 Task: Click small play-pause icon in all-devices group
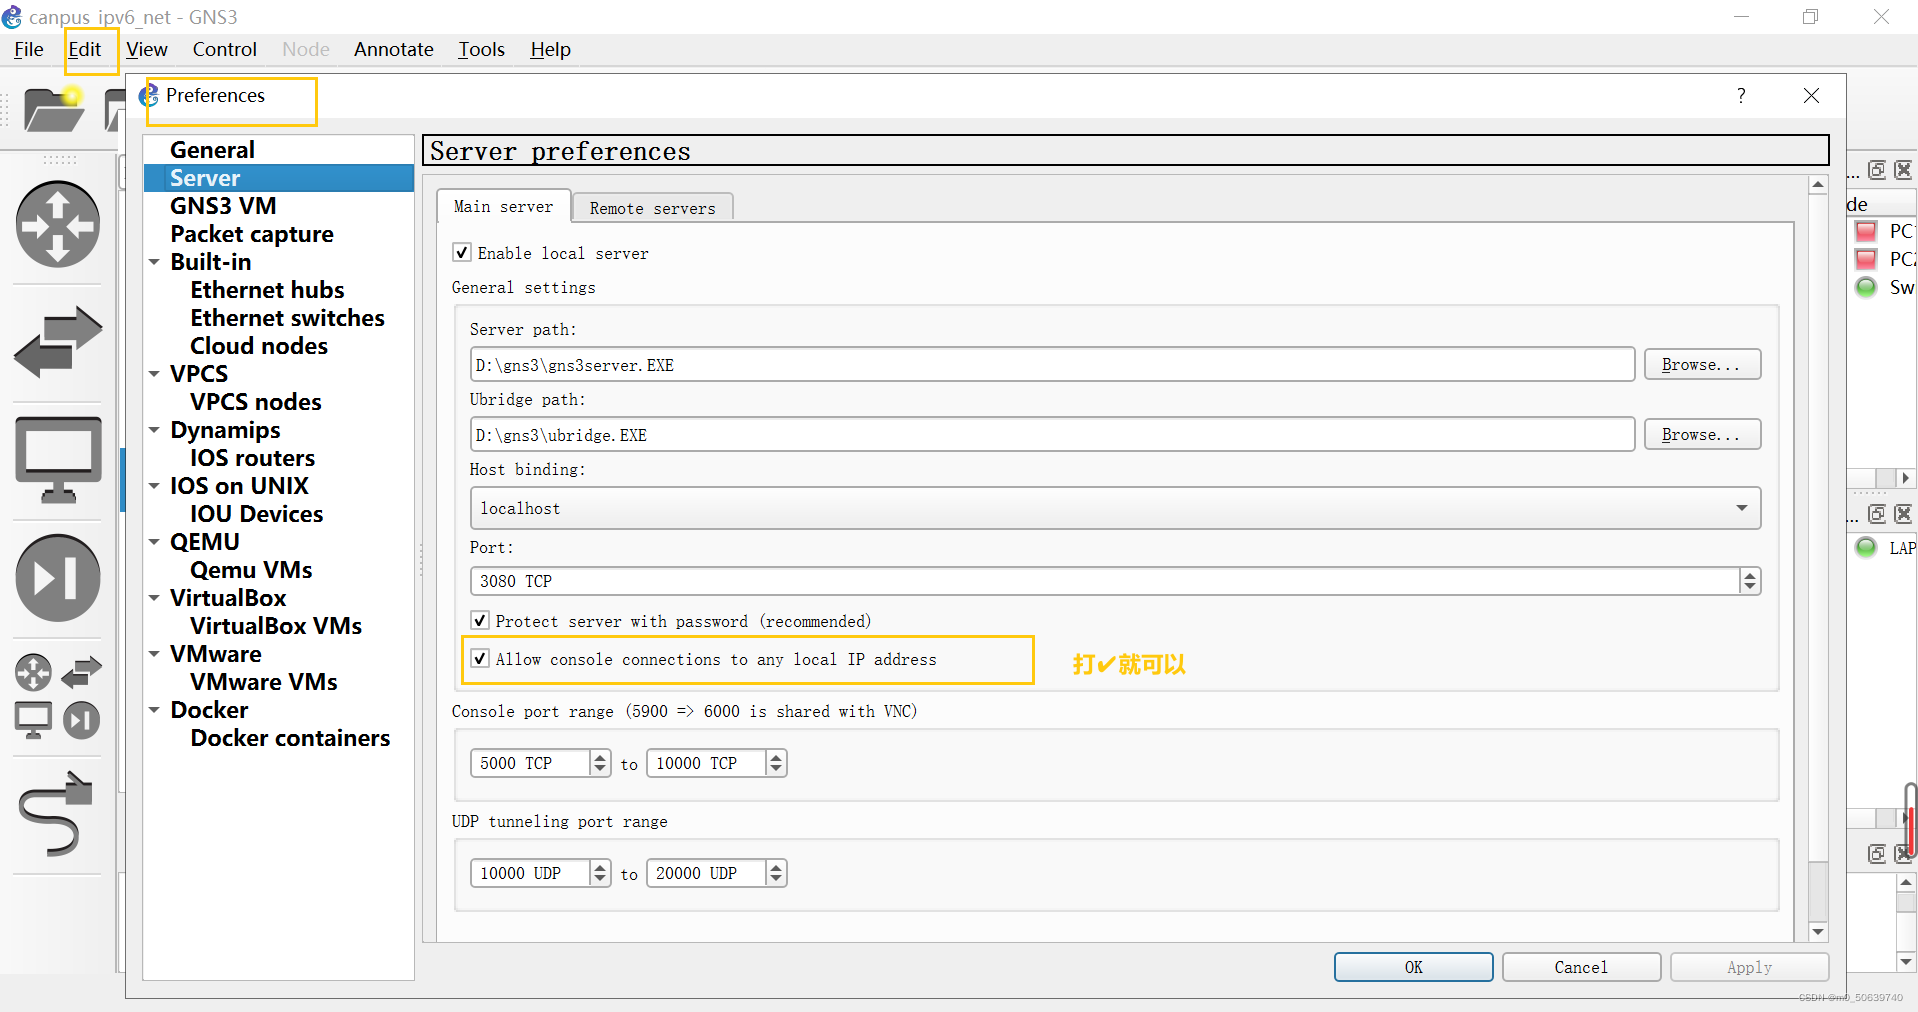tap(81, 720)
